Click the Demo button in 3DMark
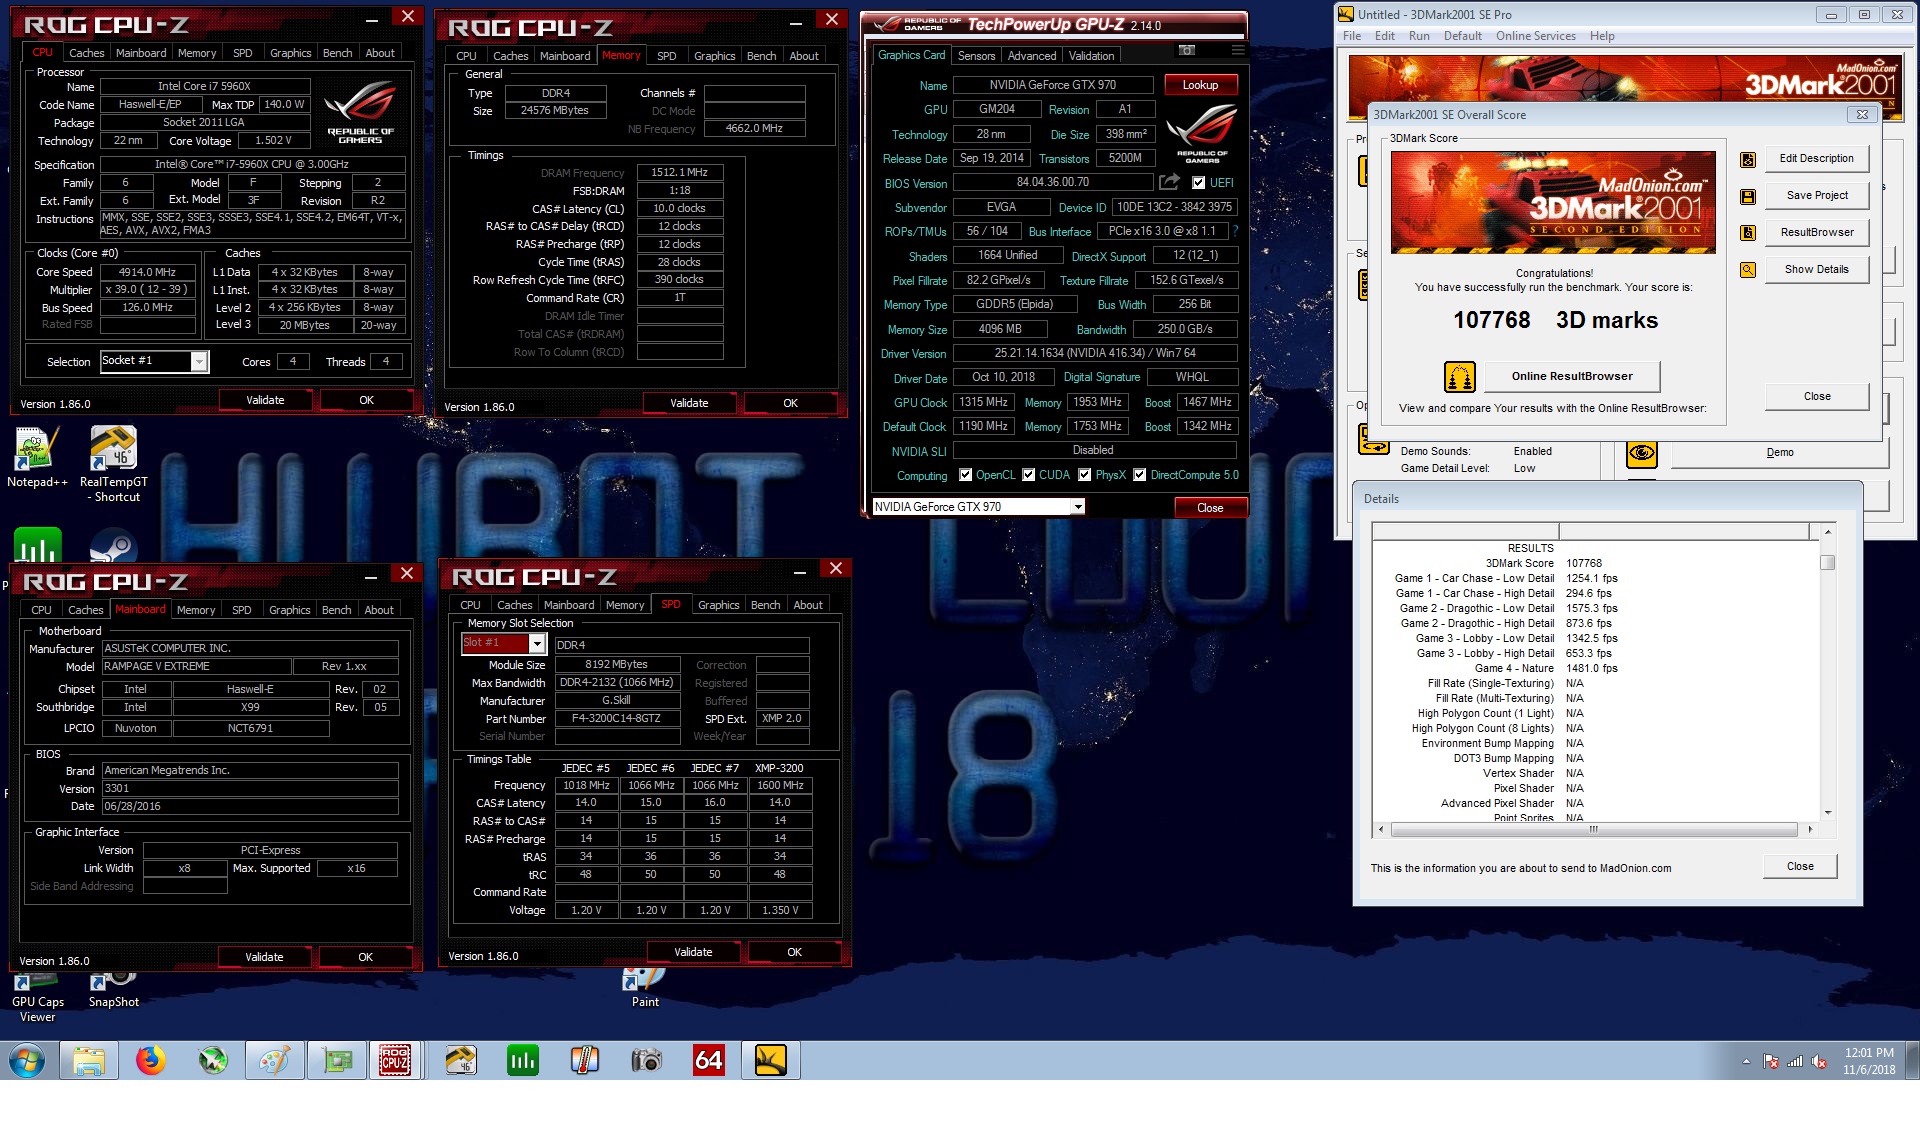Image resolution: width=1920 pixels, height=1134 pixels. pyautogui.click(x=1779, y=453)
